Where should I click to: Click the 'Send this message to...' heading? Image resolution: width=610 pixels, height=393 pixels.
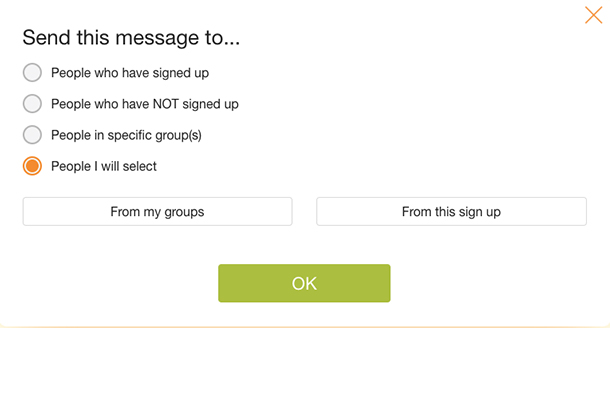click(x=131, y=38)
